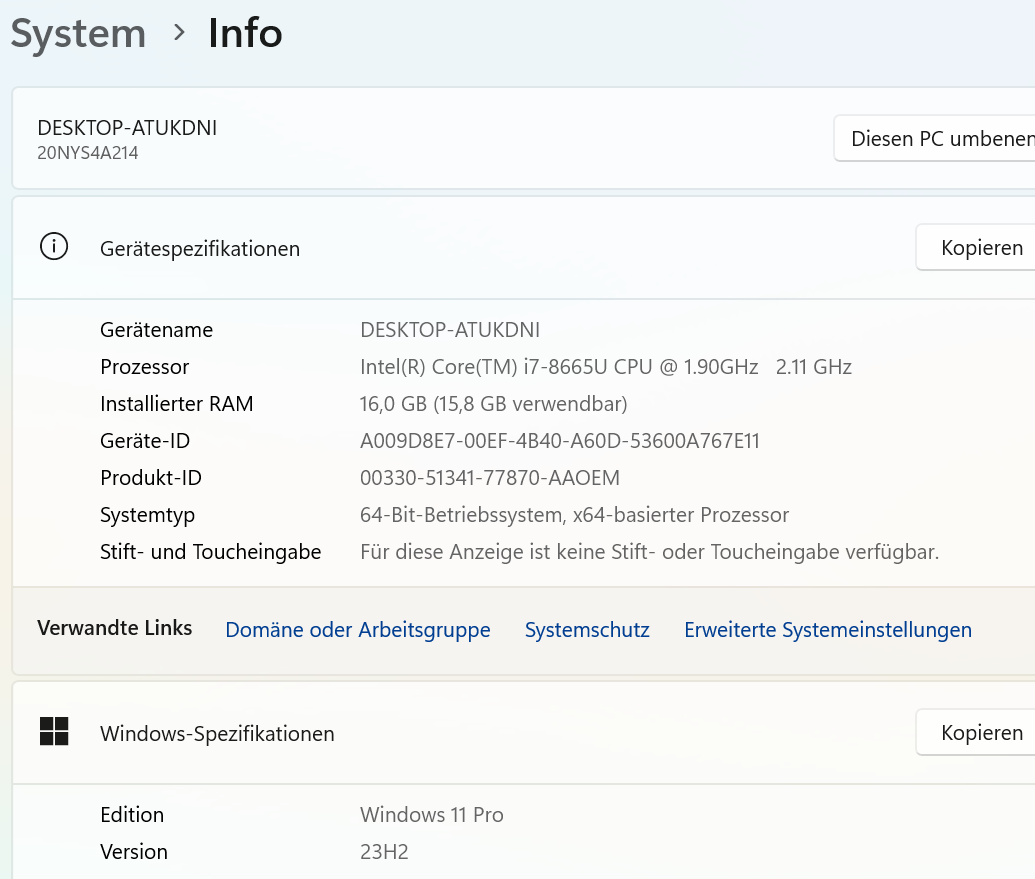Click the info icon beside Gerätespezifikationen
This screenshot has height=879, width=1035.
[x=54, y=247]
